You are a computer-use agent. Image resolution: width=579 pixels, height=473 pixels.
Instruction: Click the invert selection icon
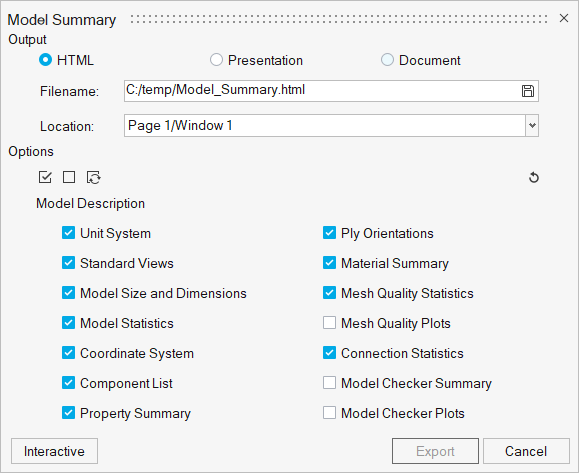coord(93,177)
